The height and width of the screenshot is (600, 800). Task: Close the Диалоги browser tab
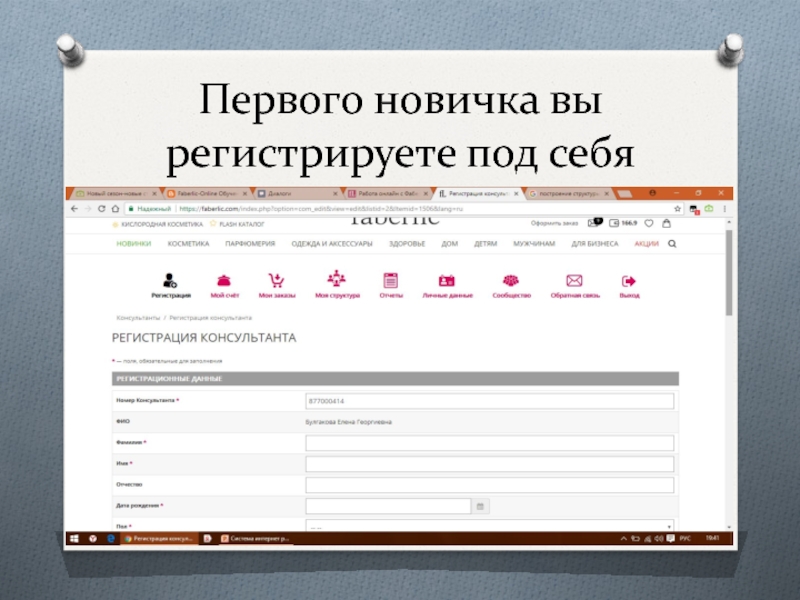tap(335, 194)
